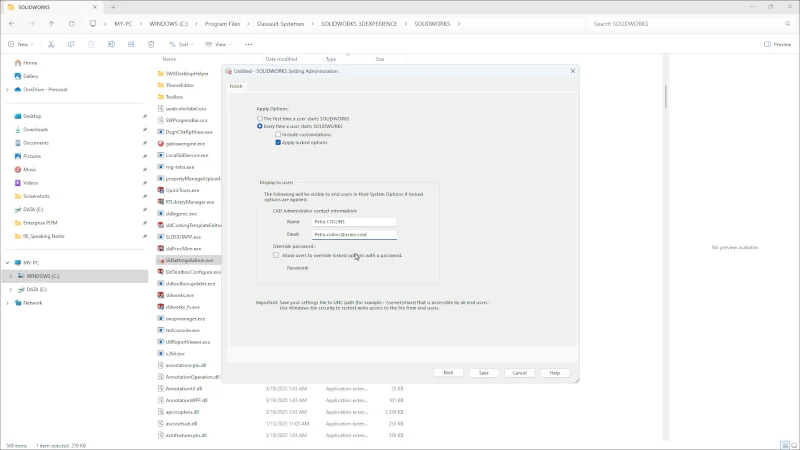Click the Search SOLIDWORKS box
The height and width of the screenshot is (450, 800).
coord(690,23)
